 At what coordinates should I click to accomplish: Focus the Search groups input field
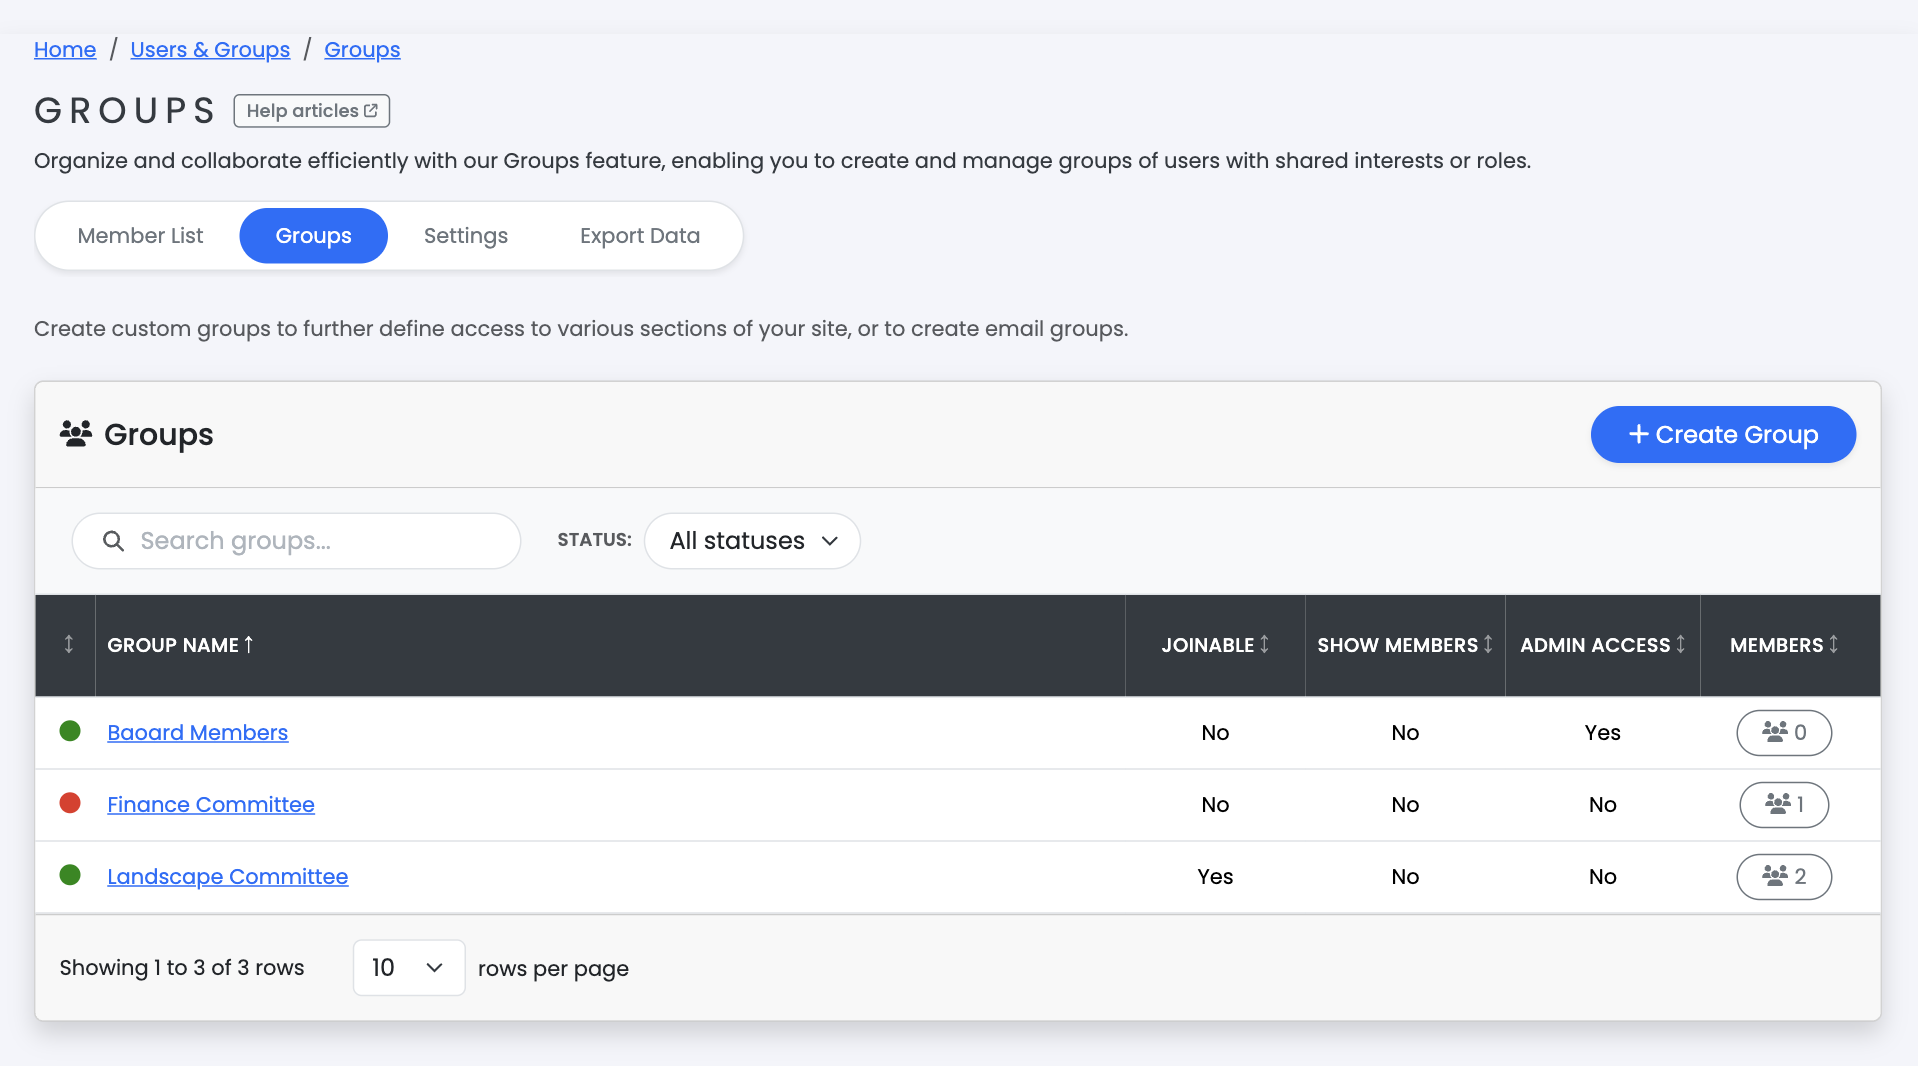[x=296, y=541]
